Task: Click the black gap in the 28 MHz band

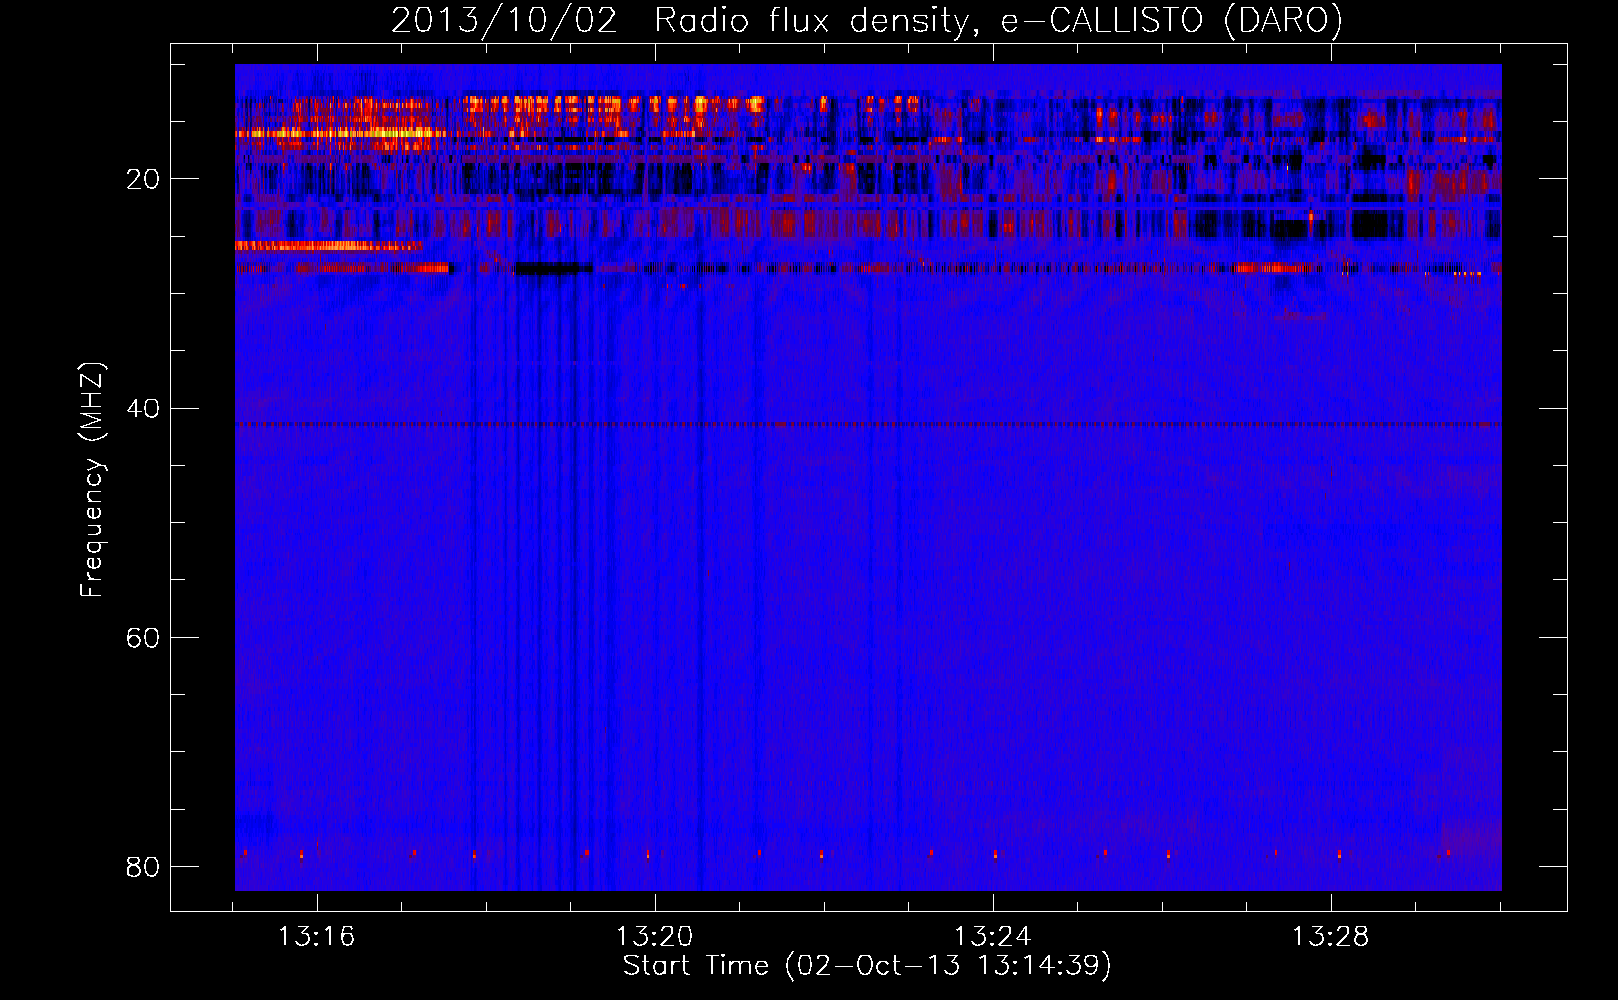Action: (552, 268)
